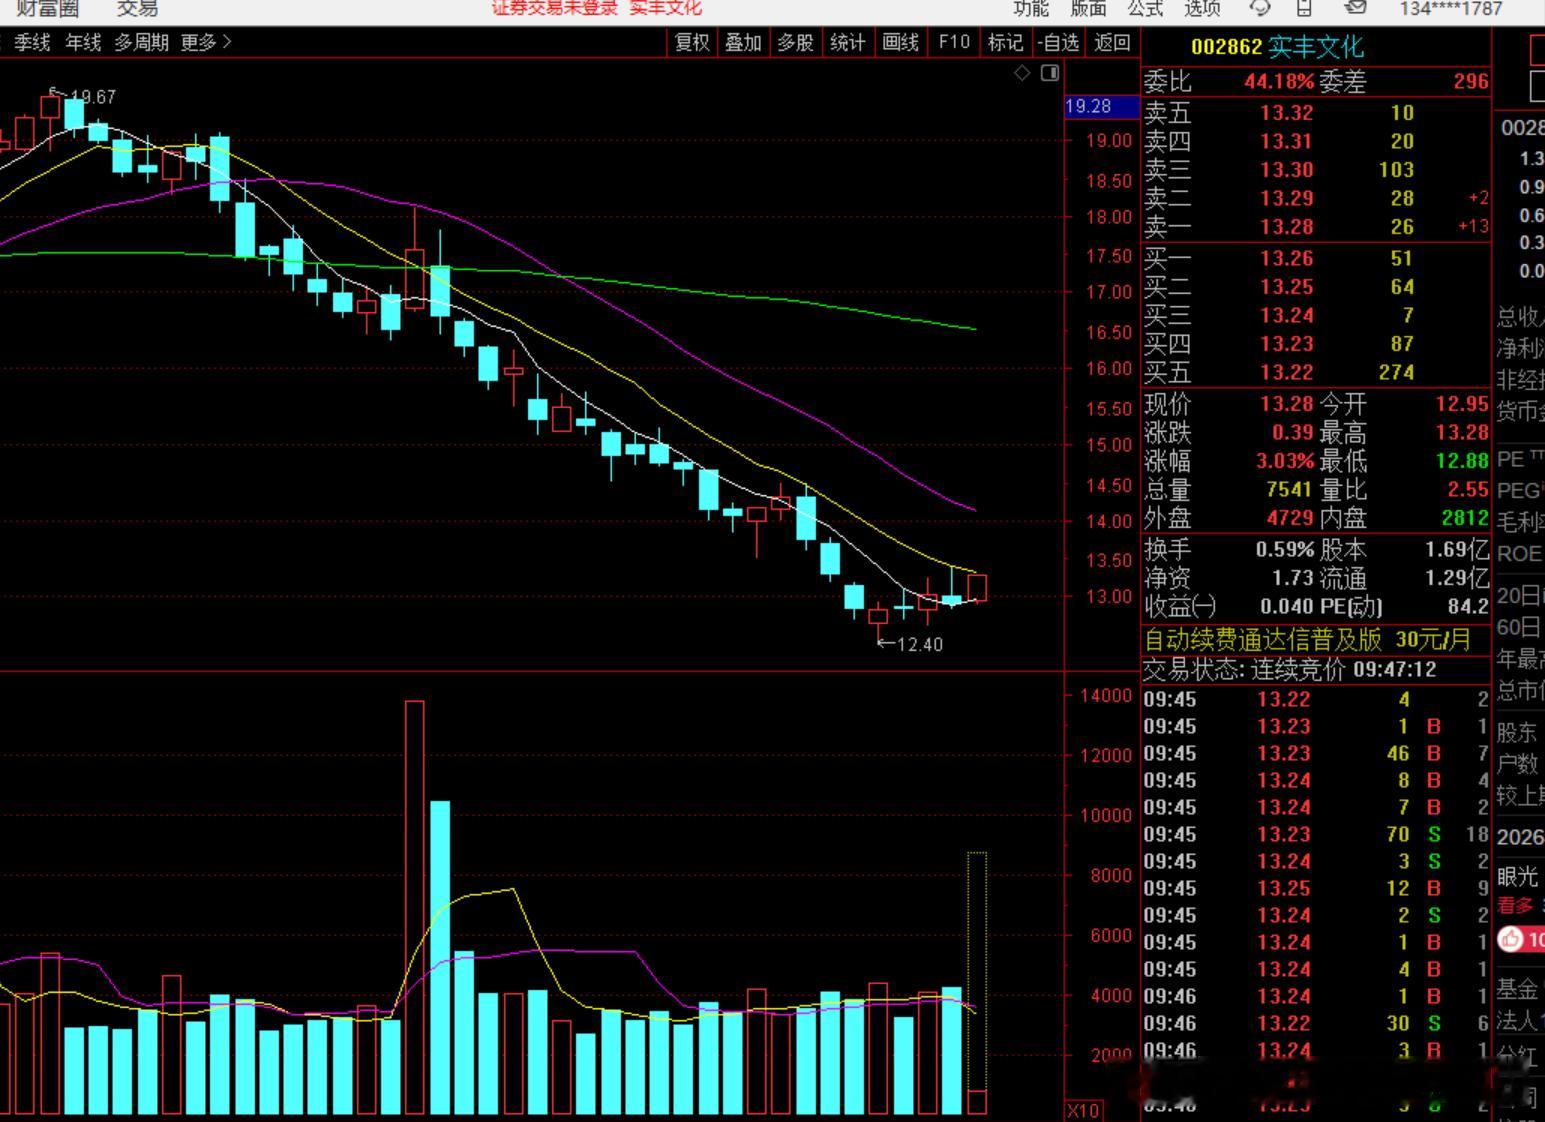
Task: Click the PE(动) 84.2 value
Action: 1467,606
